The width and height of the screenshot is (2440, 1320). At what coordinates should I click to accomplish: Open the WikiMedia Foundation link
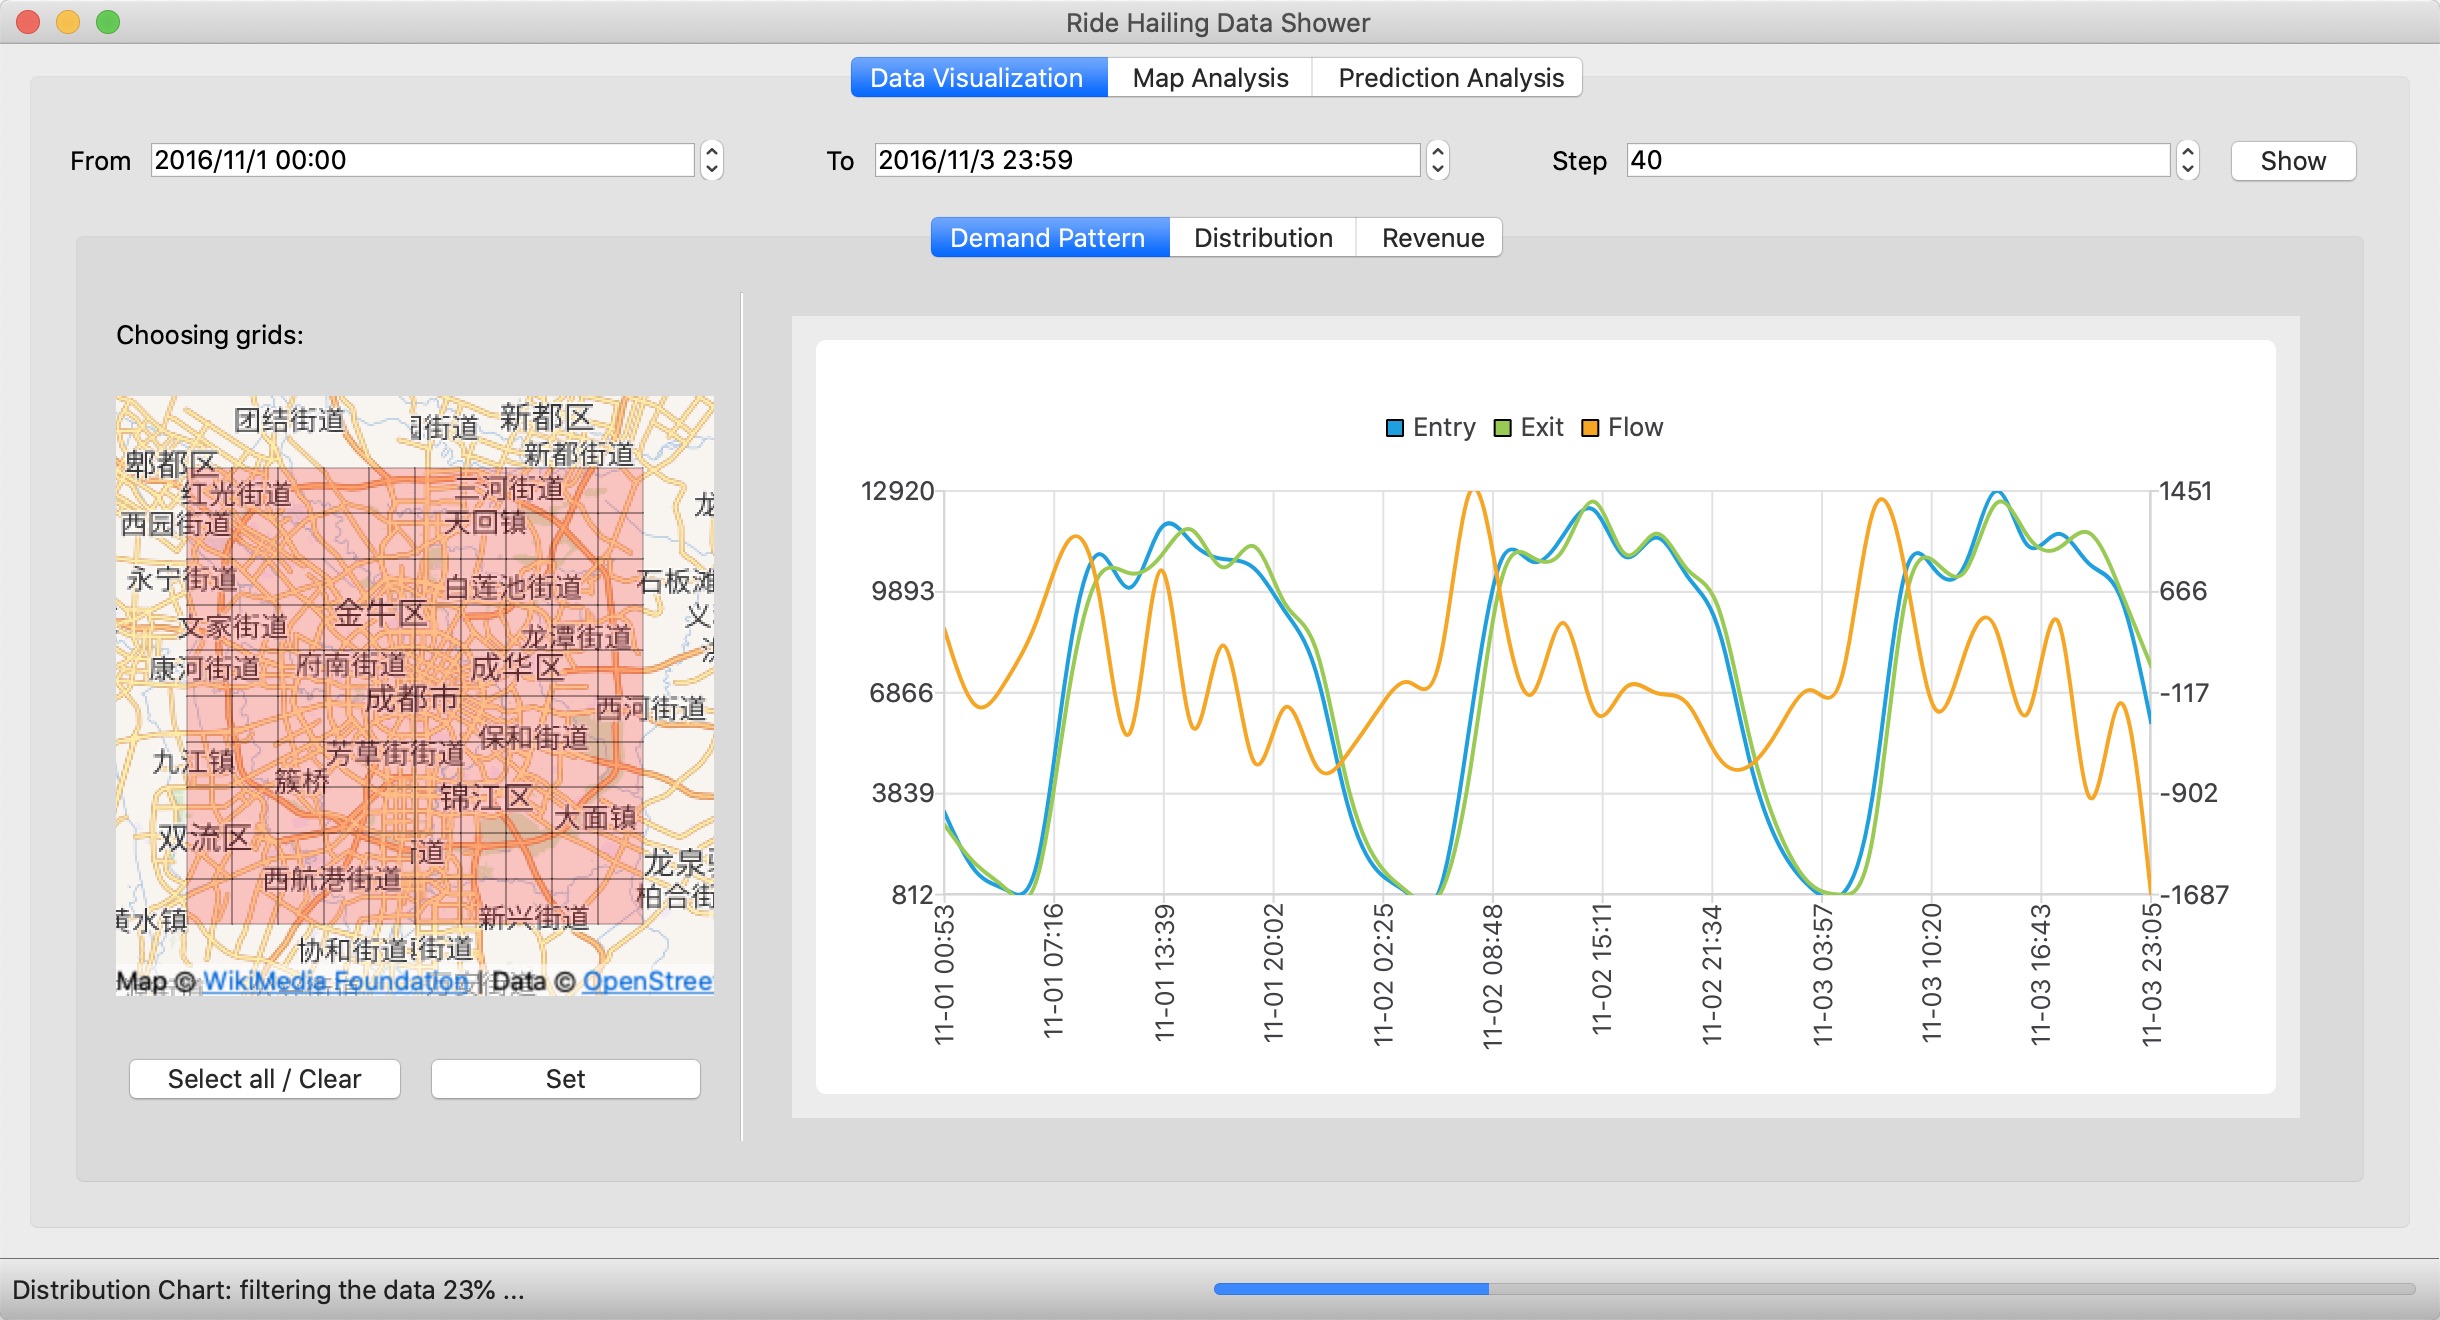tap(335, 981)
